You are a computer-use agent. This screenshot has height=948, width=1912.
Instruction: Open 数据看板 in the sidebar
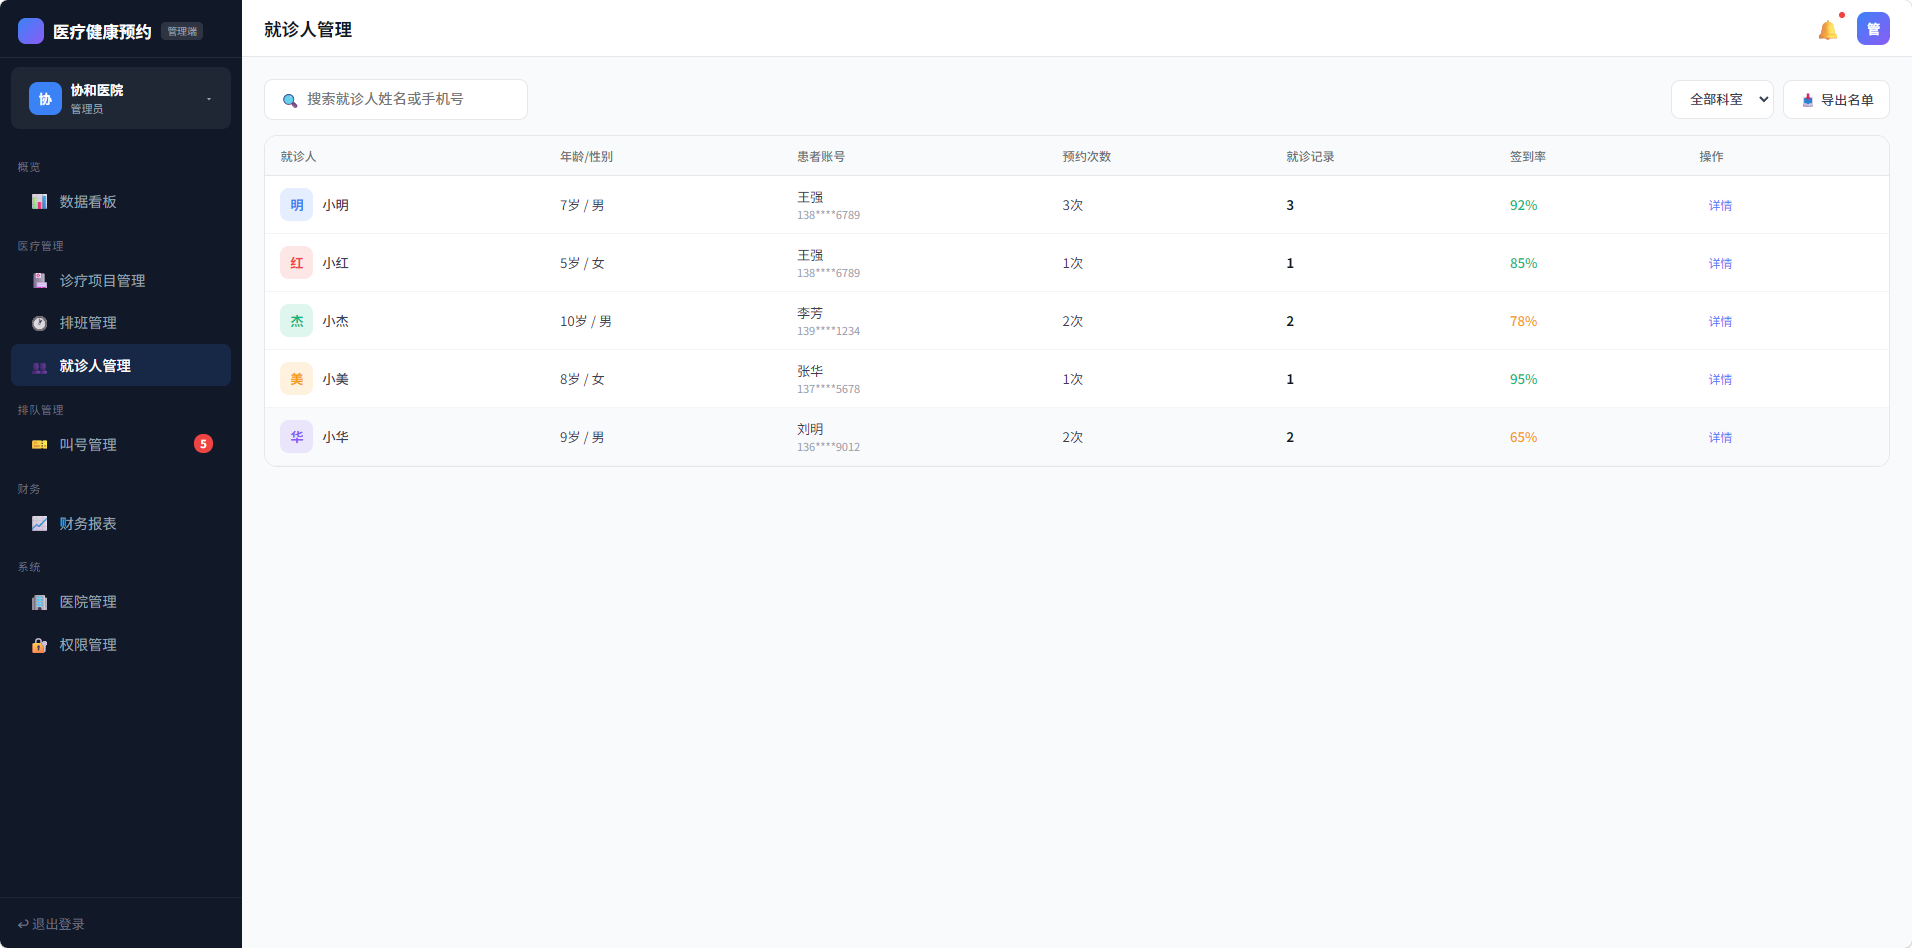[88, 202]
